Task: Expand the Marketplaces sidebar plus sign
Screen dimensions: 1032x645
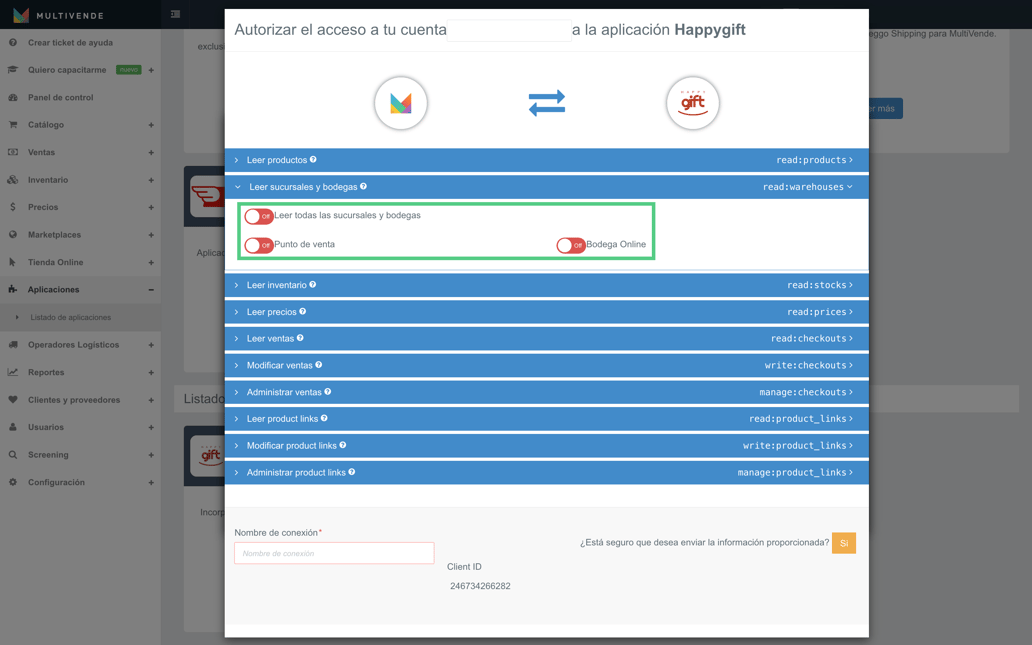Action: pyautogui.click(x=151, y=235)
